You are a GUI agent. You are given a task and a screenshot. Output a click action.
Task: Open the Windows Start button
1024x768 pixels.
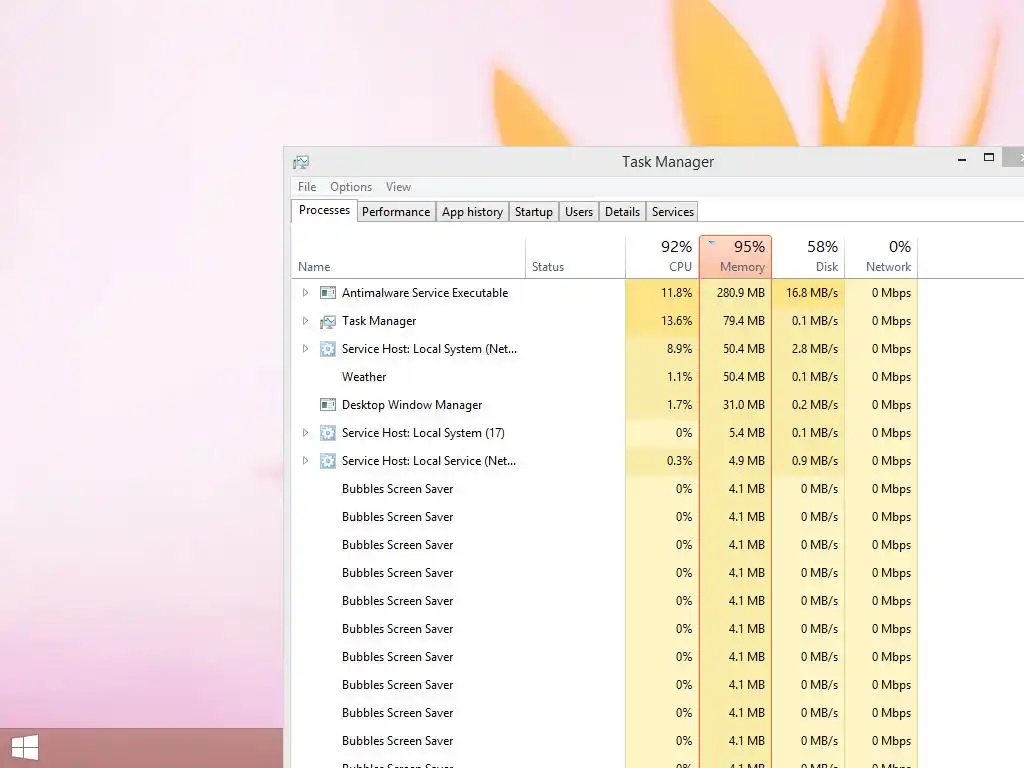point(25,748)
